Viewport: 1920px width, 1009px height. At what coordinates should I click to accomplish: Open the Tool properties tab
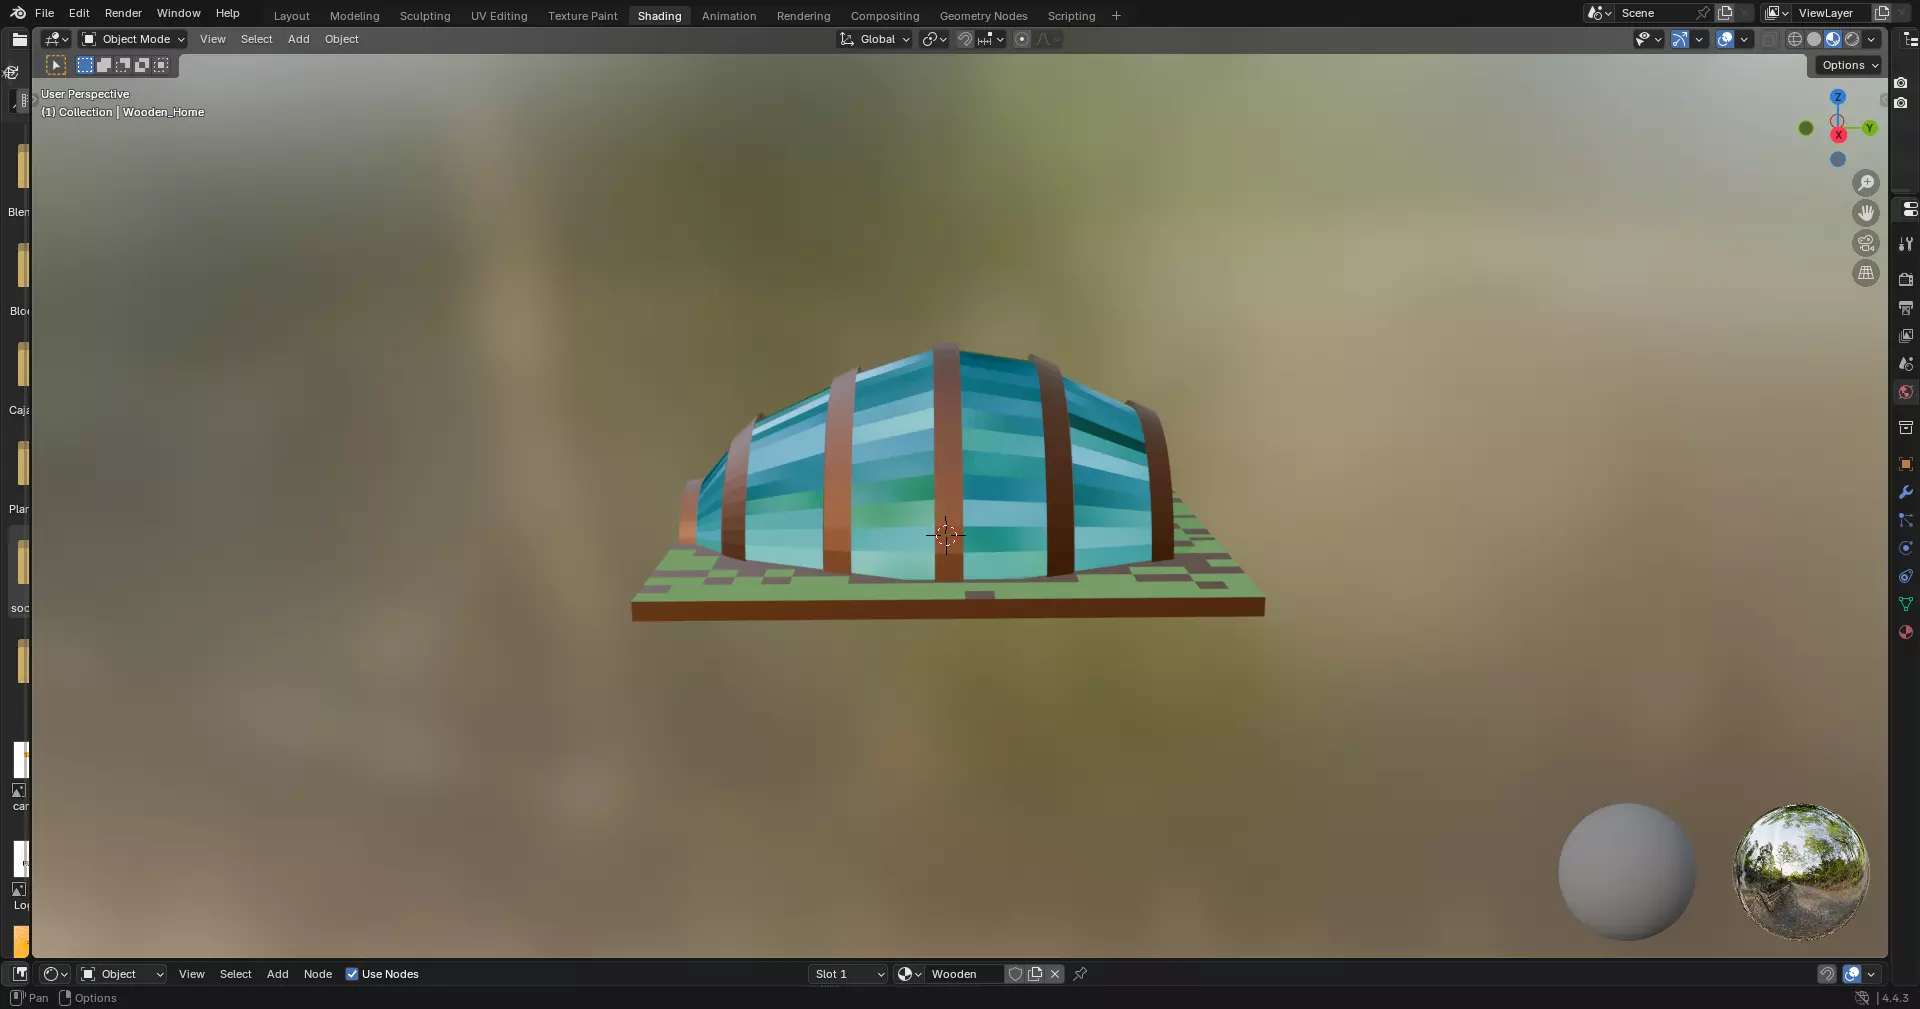coord(1906,244)
